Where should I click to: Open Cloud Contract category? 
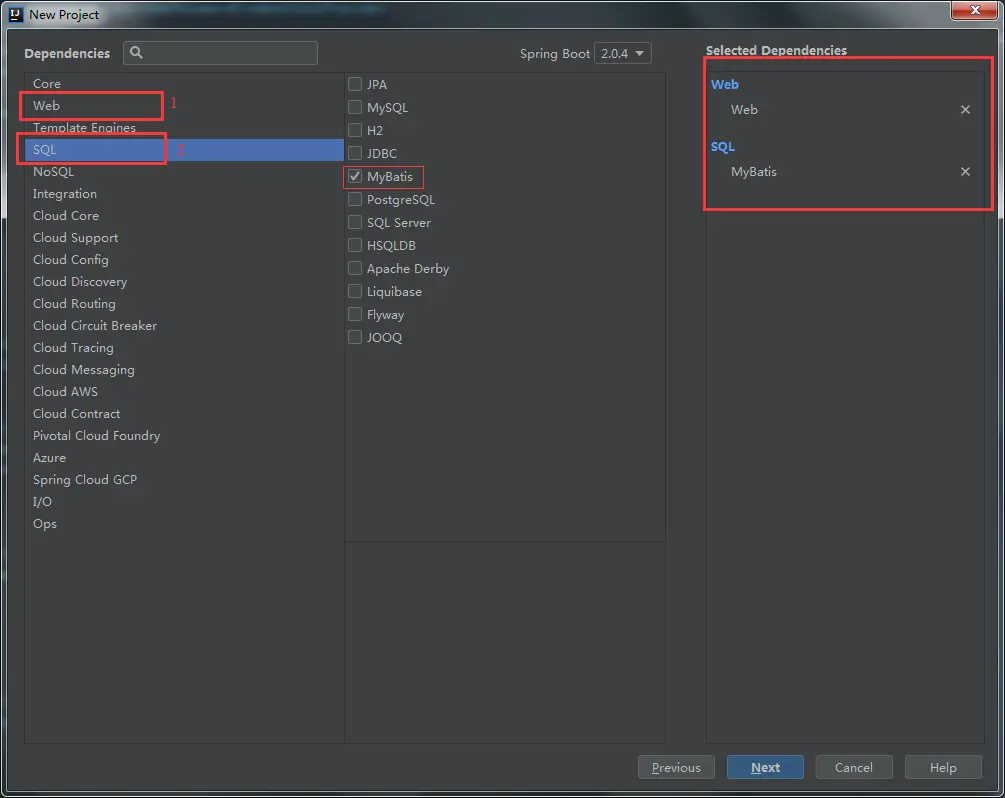(184, 413)
